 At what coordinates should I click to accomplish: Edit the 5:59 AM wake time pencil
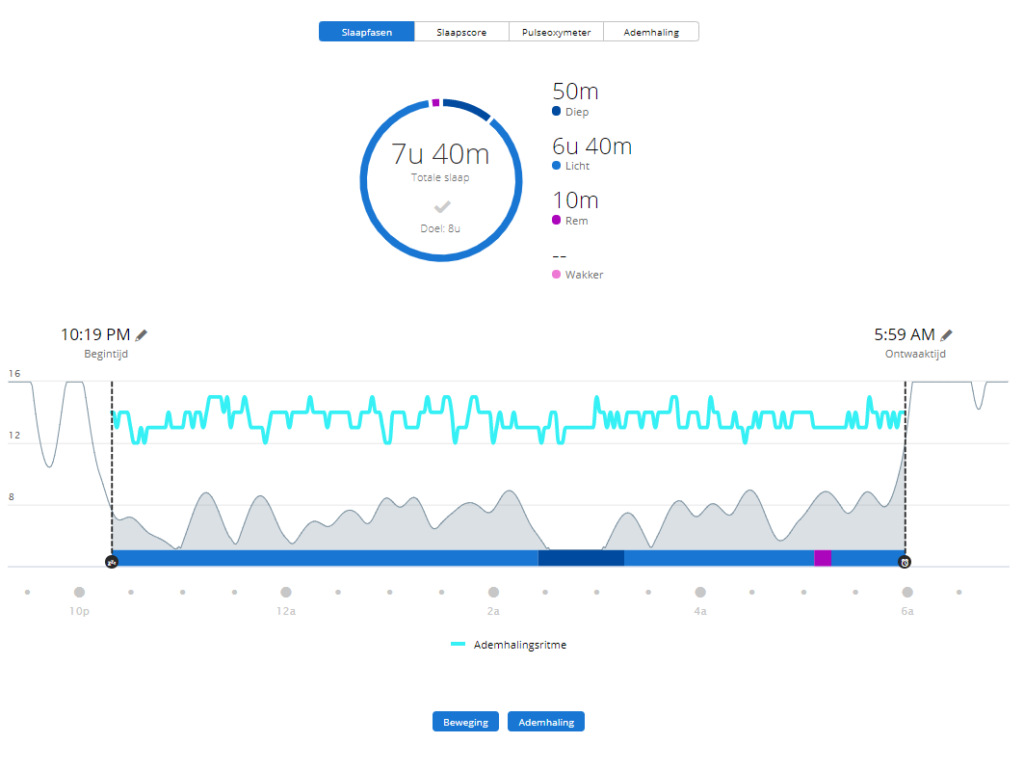(x=946, y=335)
